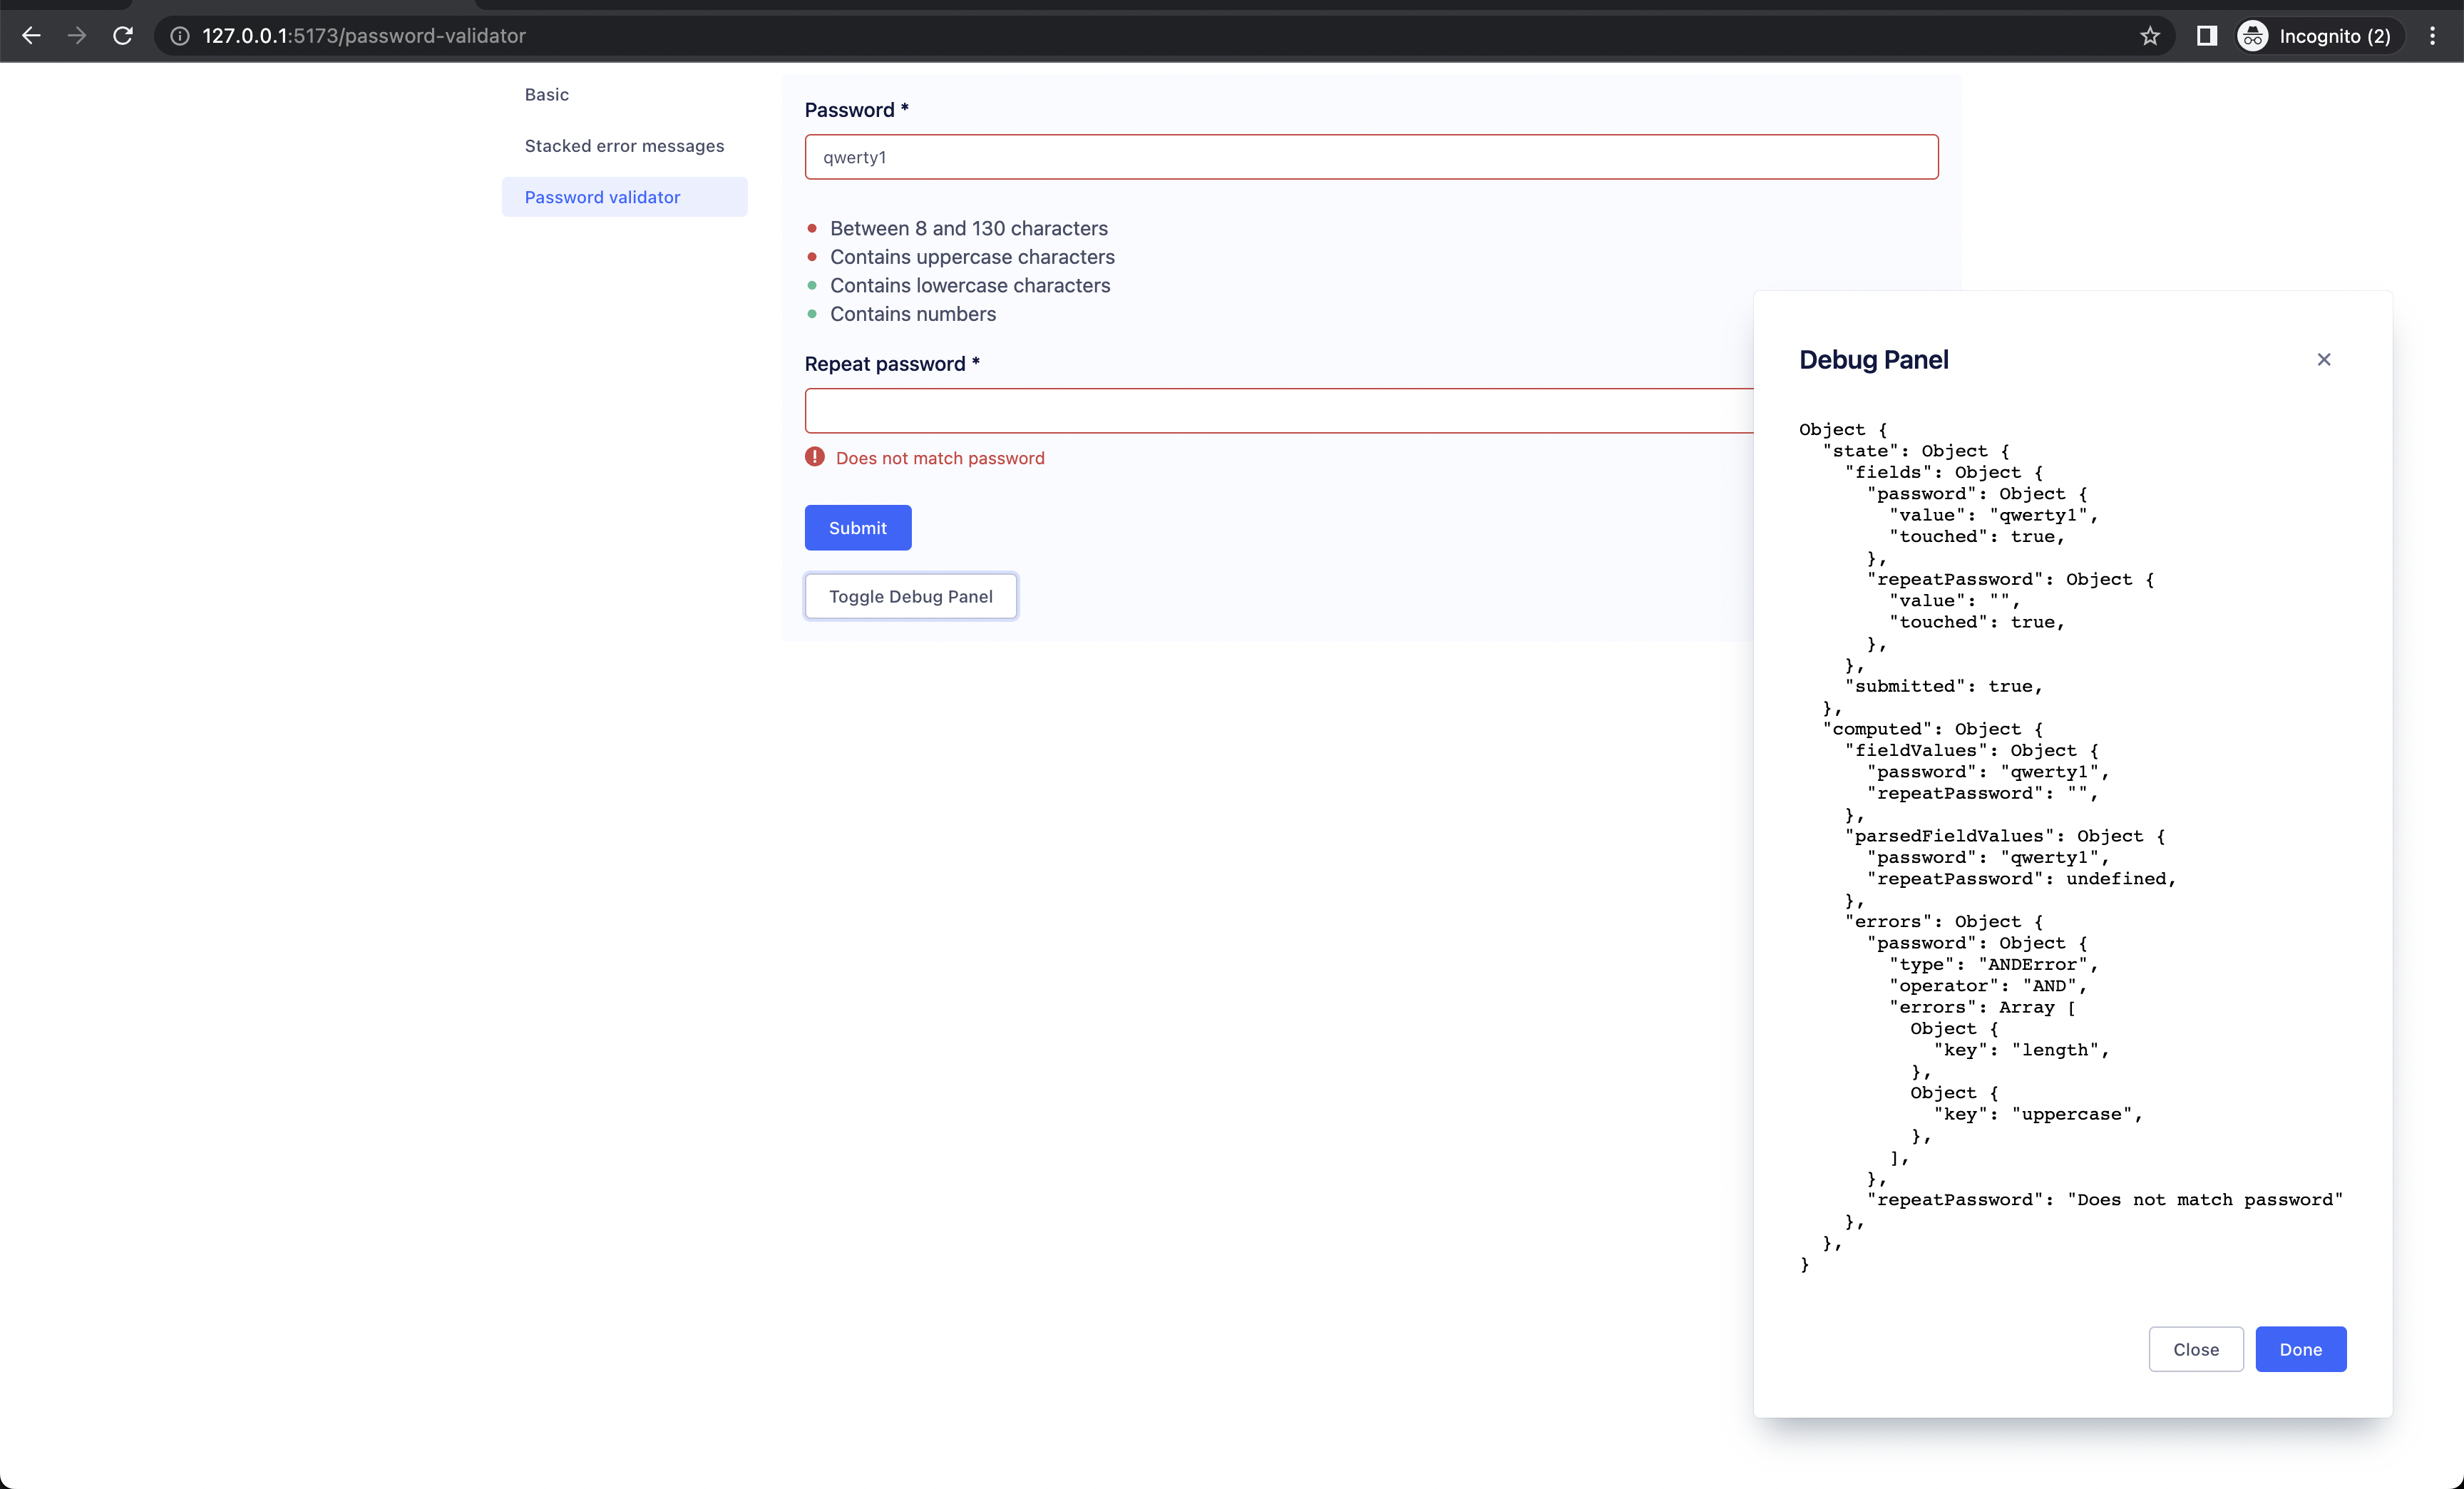Select the Password validator nav item
This screenshot has width=2464, height=1489.
coord(602,197)
